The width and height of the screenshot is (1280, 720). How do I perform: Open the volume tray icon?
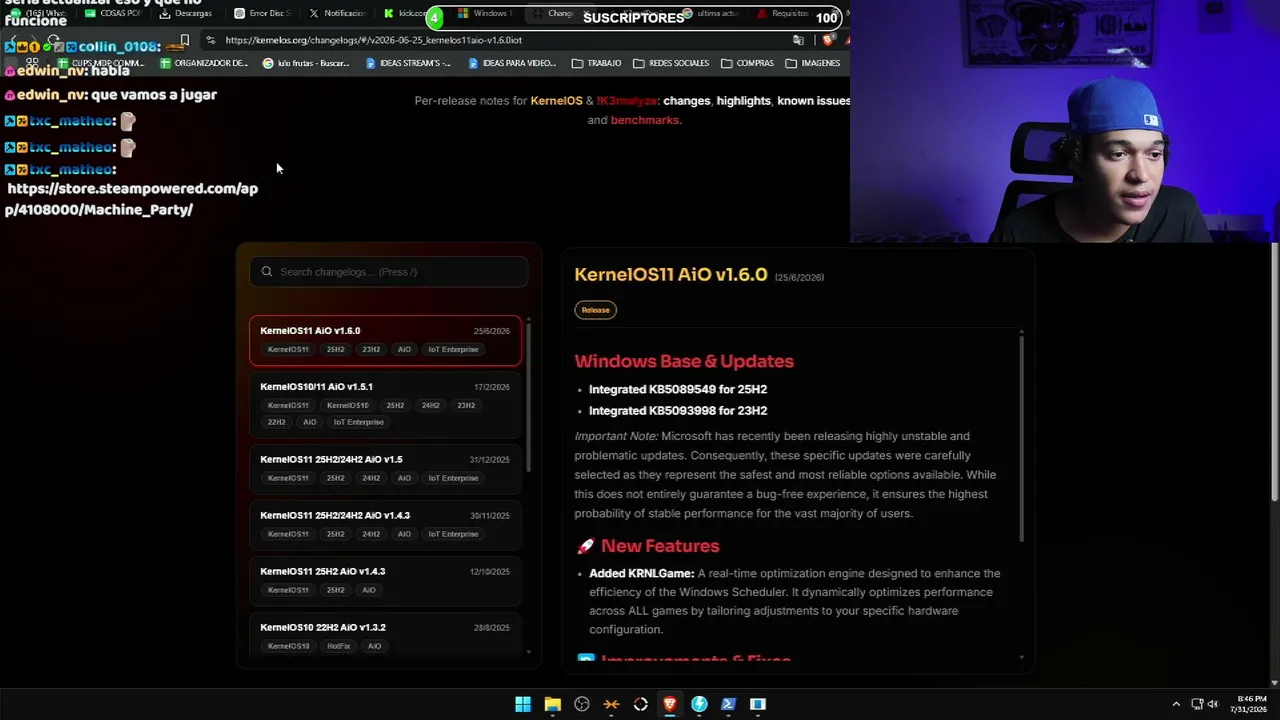pyautogui.click(x=1215, y=704)
